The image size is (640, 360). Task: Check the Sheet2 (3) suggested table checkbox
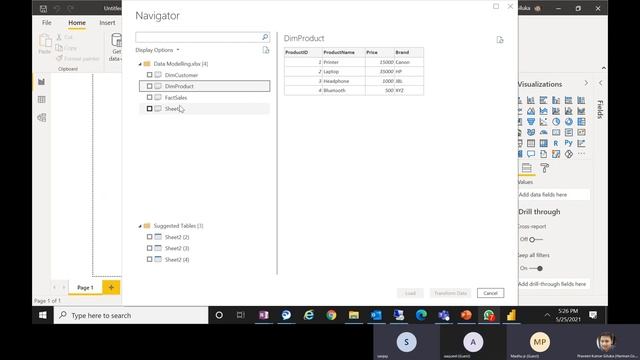pos(149,248)
